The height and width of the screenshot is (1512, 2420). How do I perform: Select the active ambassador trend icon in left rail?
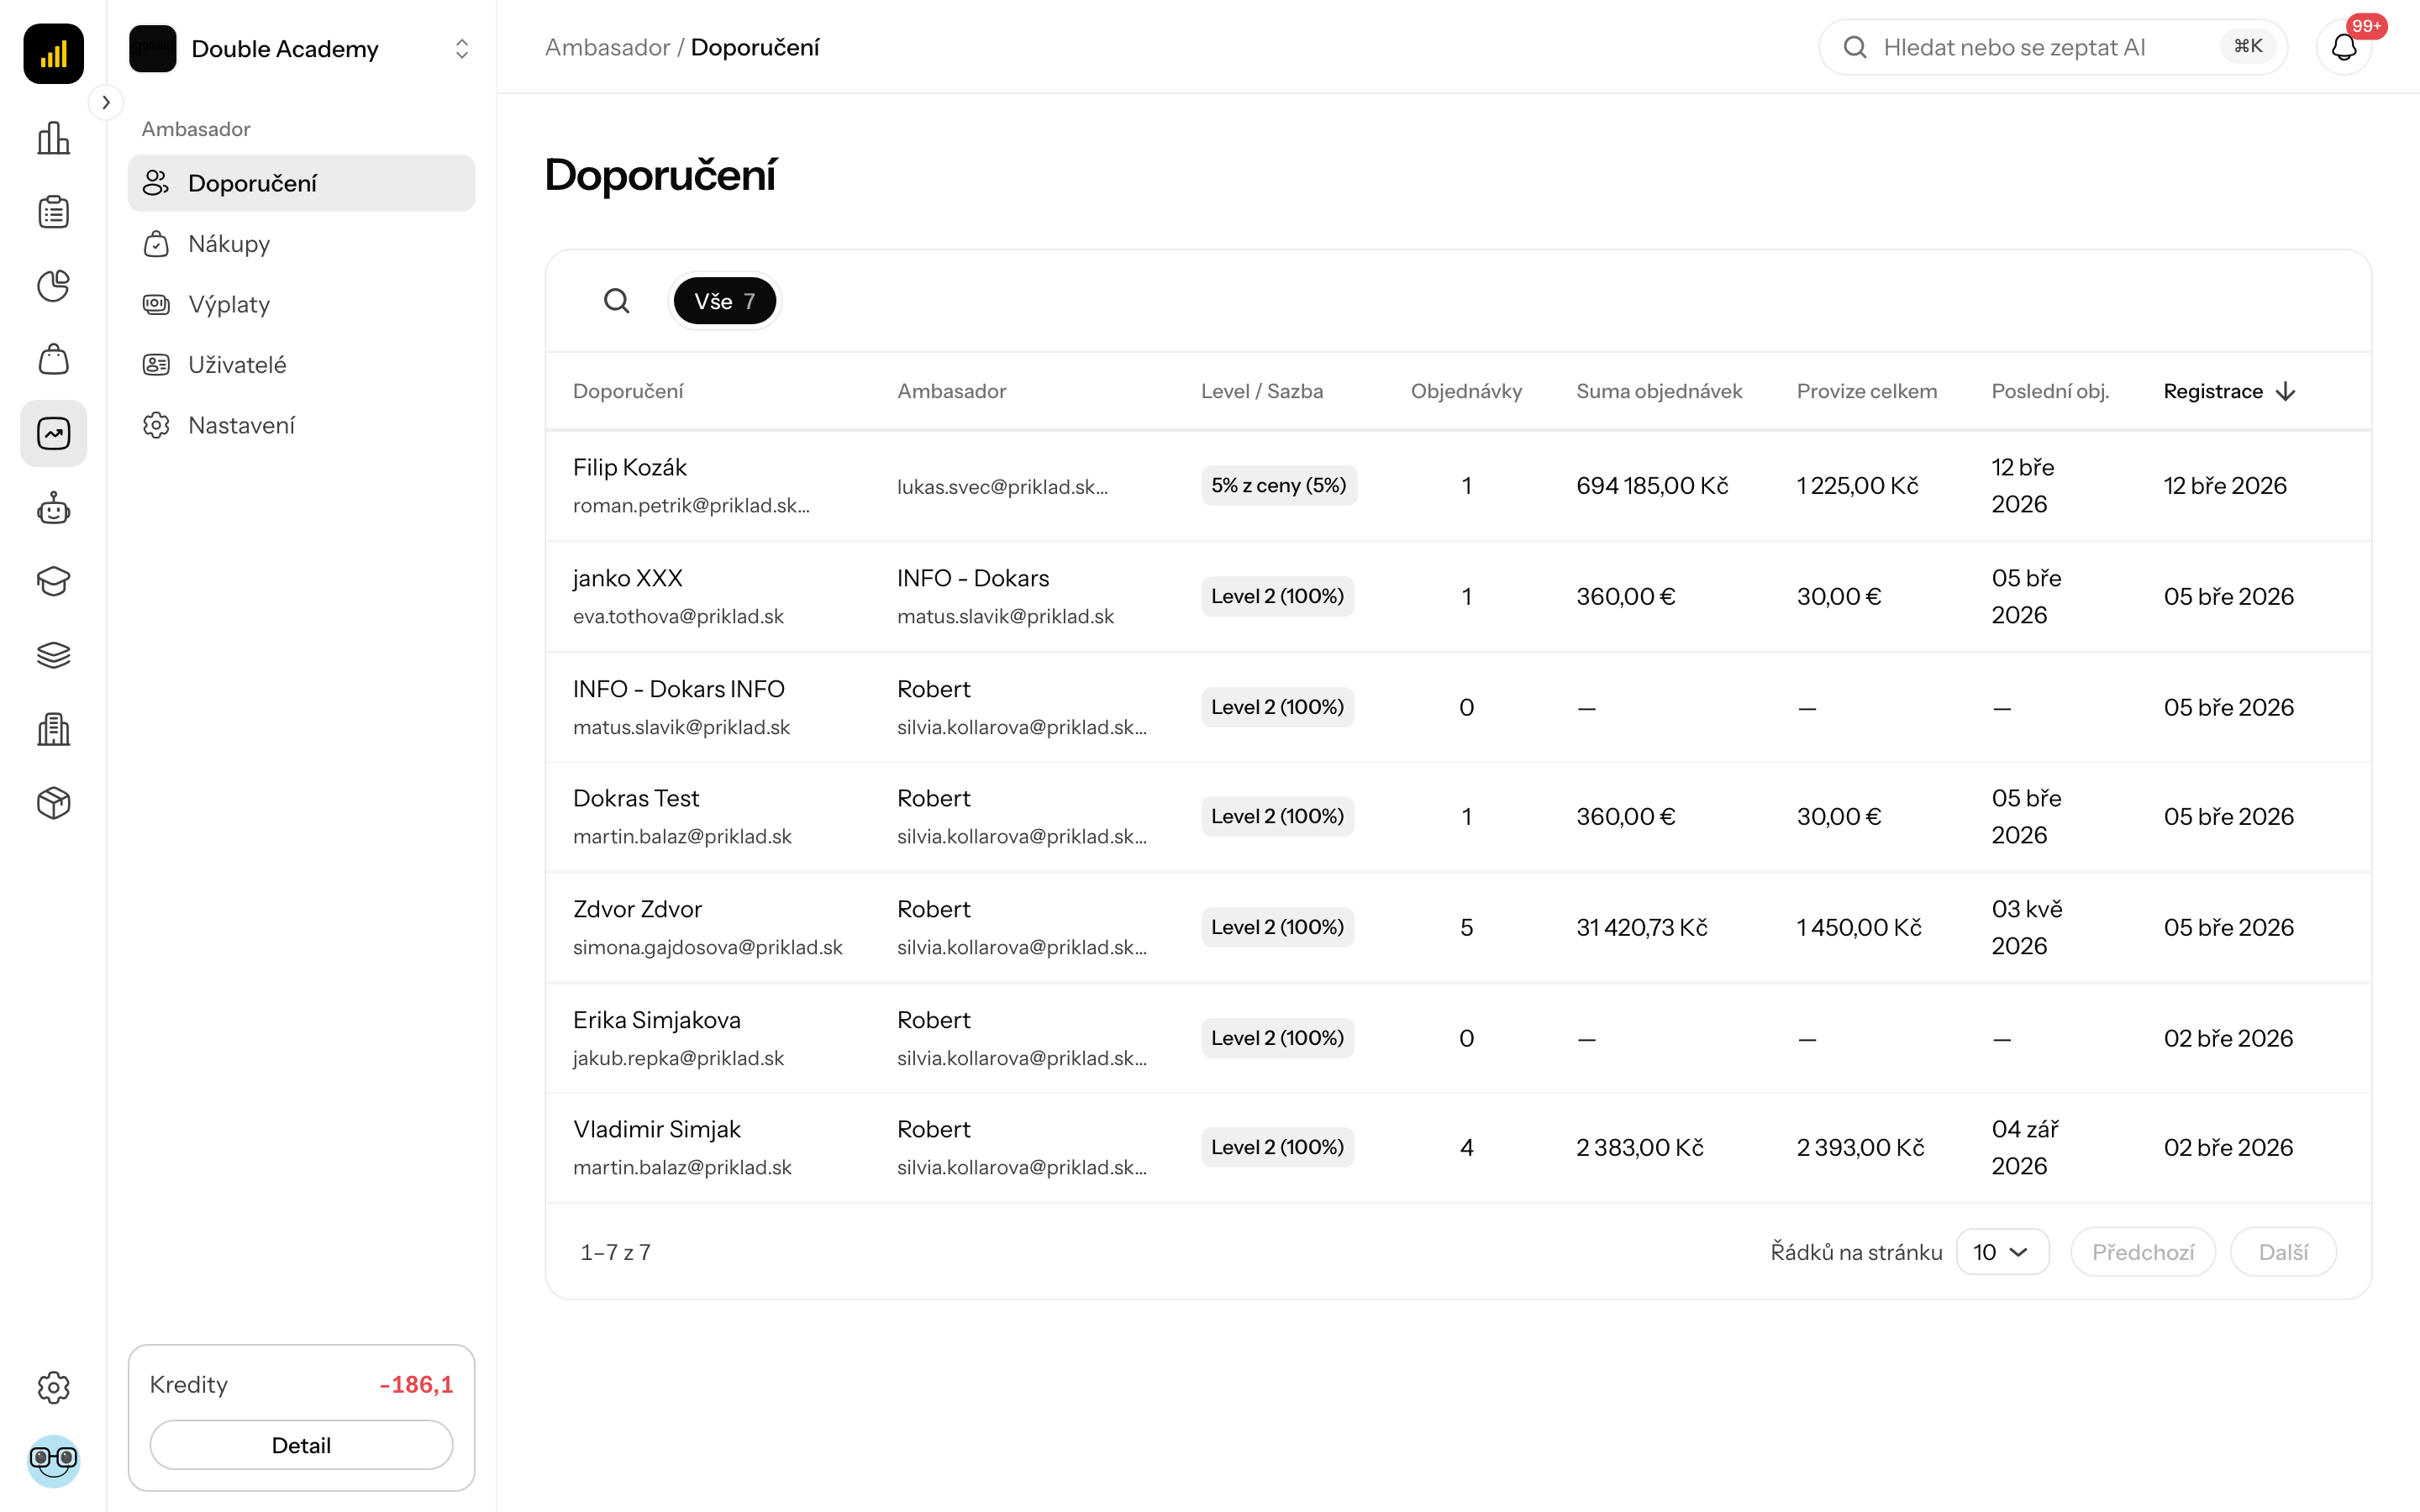(53, 433)
